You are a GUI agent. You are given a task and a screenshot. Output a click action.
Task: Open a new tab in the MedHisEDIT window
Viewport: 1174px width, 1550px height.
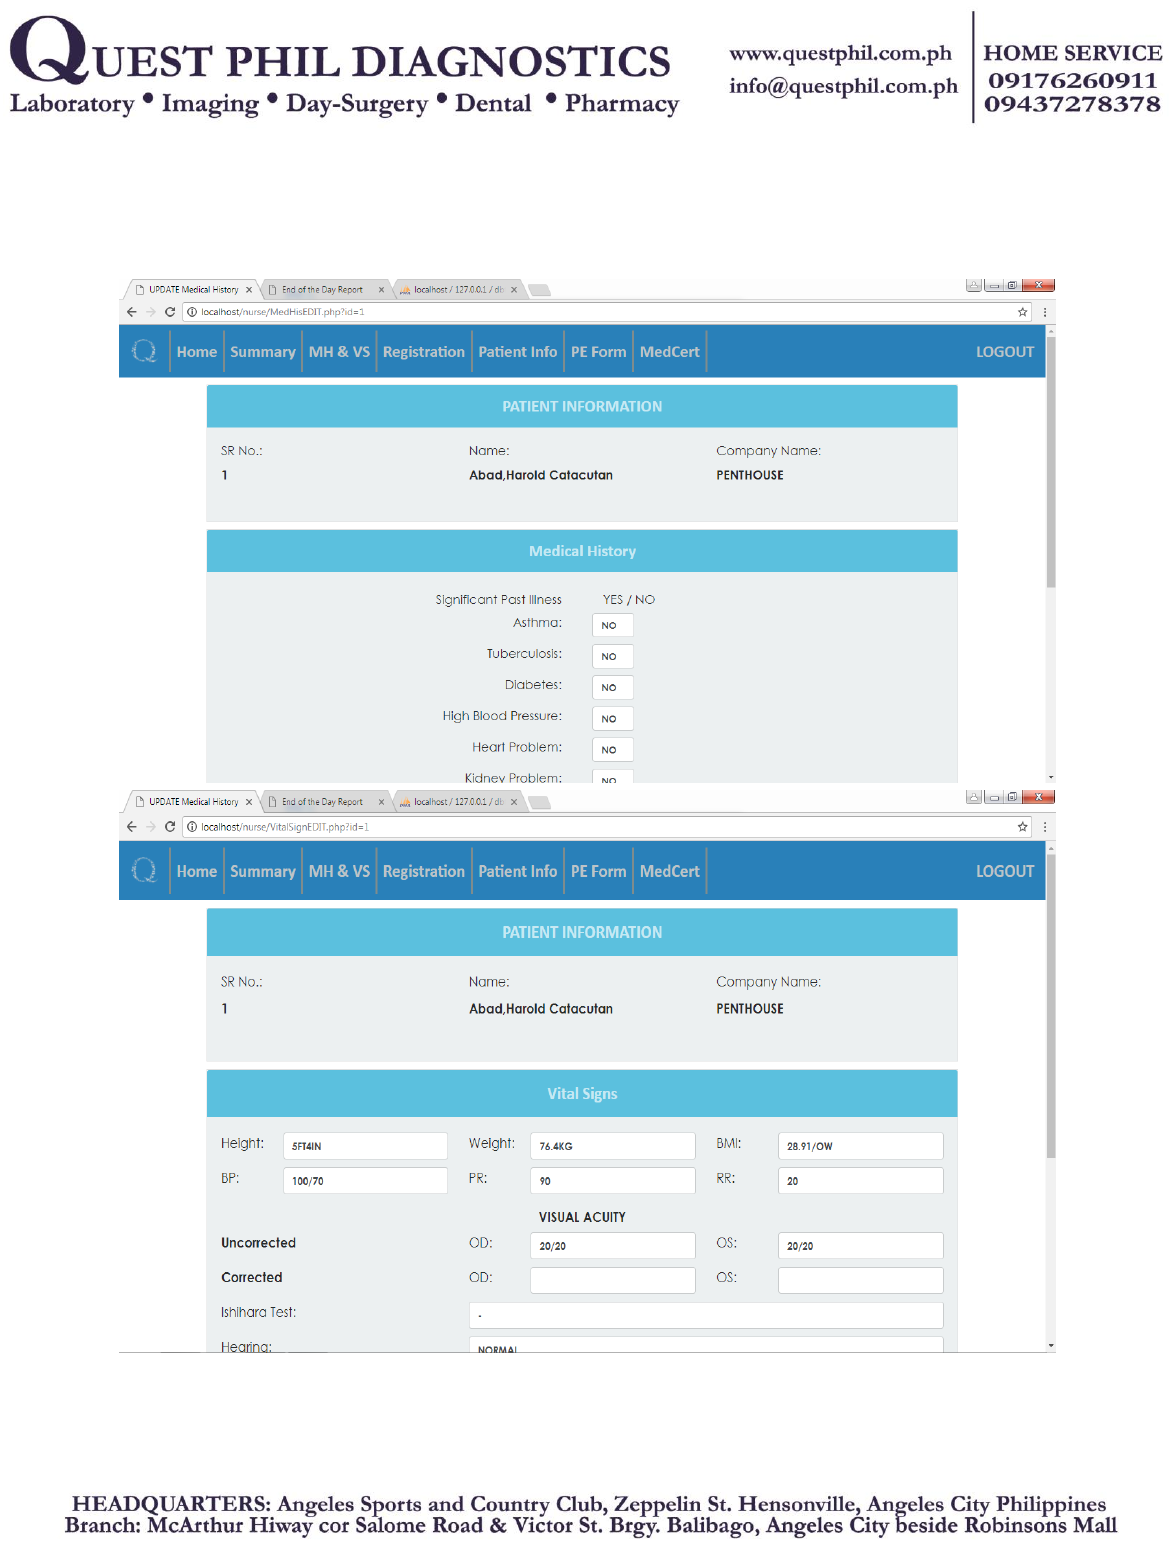pyautogui.click(x=539, y=290)
